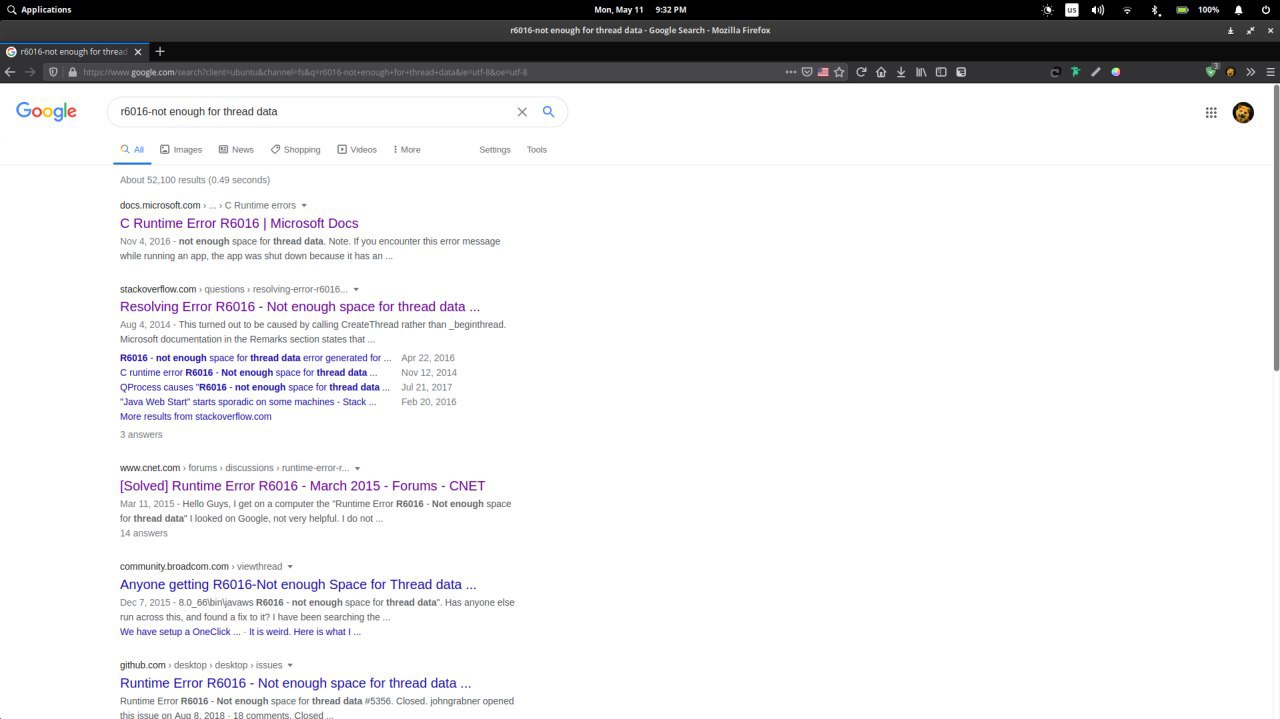Expand the github.com result options arrow

[x=290, y=666]
